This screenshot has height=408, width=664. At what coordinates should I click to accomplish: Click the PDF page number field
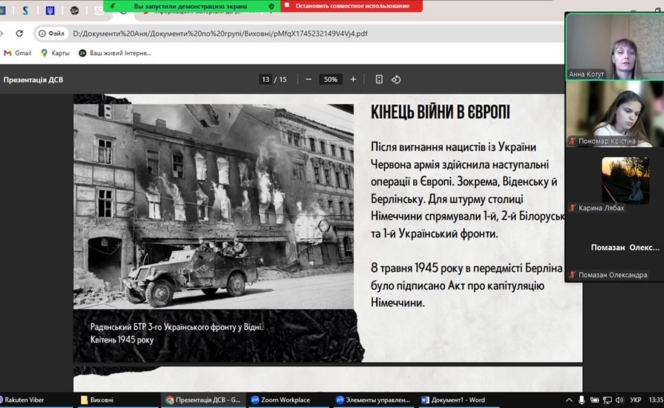click(266, 80)
